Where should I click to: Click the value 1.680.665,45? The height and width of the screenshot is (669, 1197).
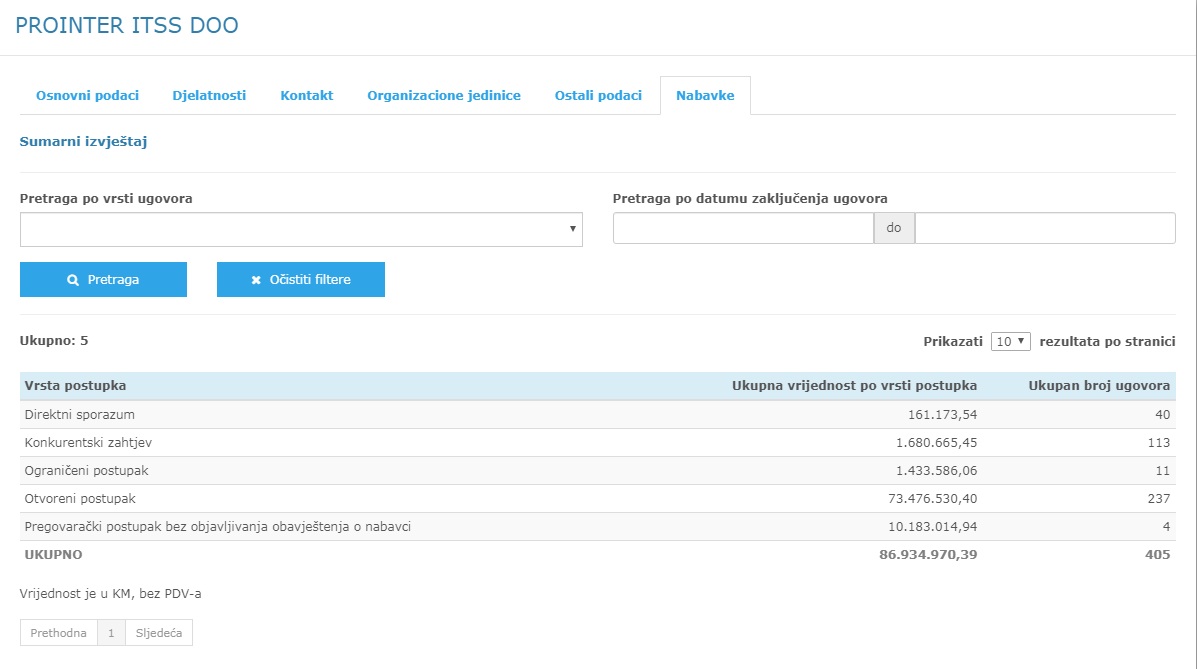click(x=936, y=443)
